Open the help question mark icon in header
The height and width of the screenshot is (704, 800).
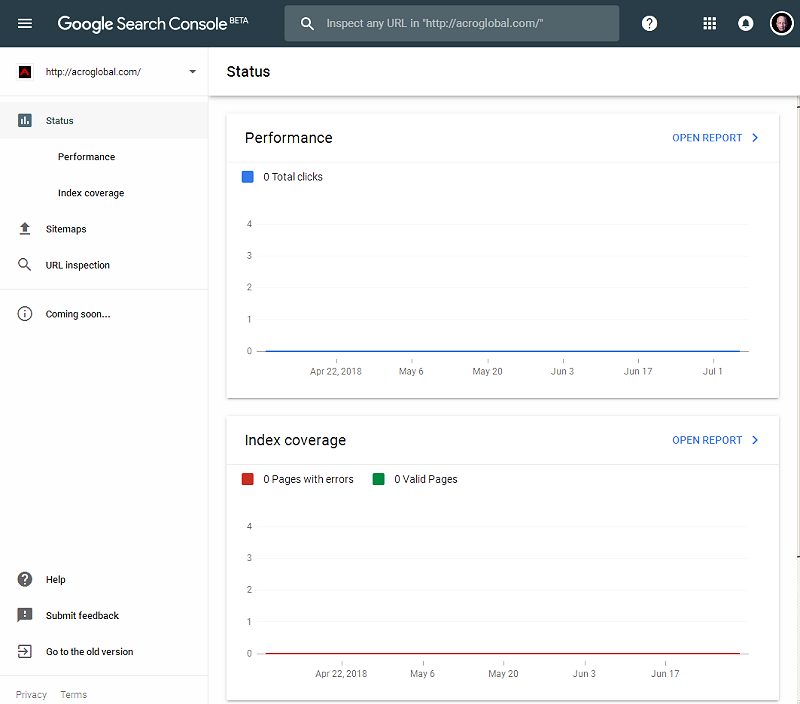point(649,23)
